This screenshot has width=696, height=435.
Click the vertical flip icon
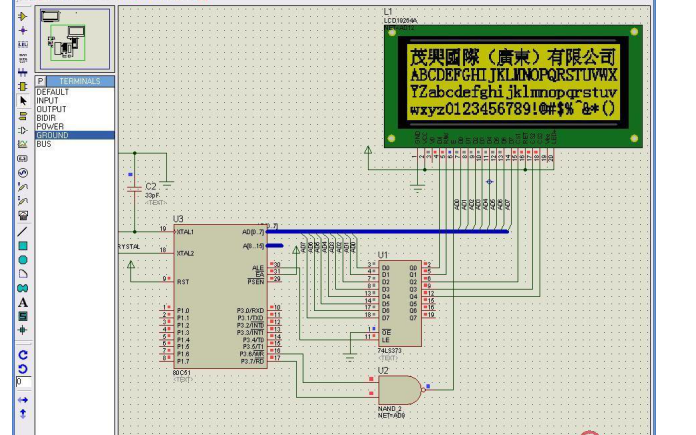point(23,414)
